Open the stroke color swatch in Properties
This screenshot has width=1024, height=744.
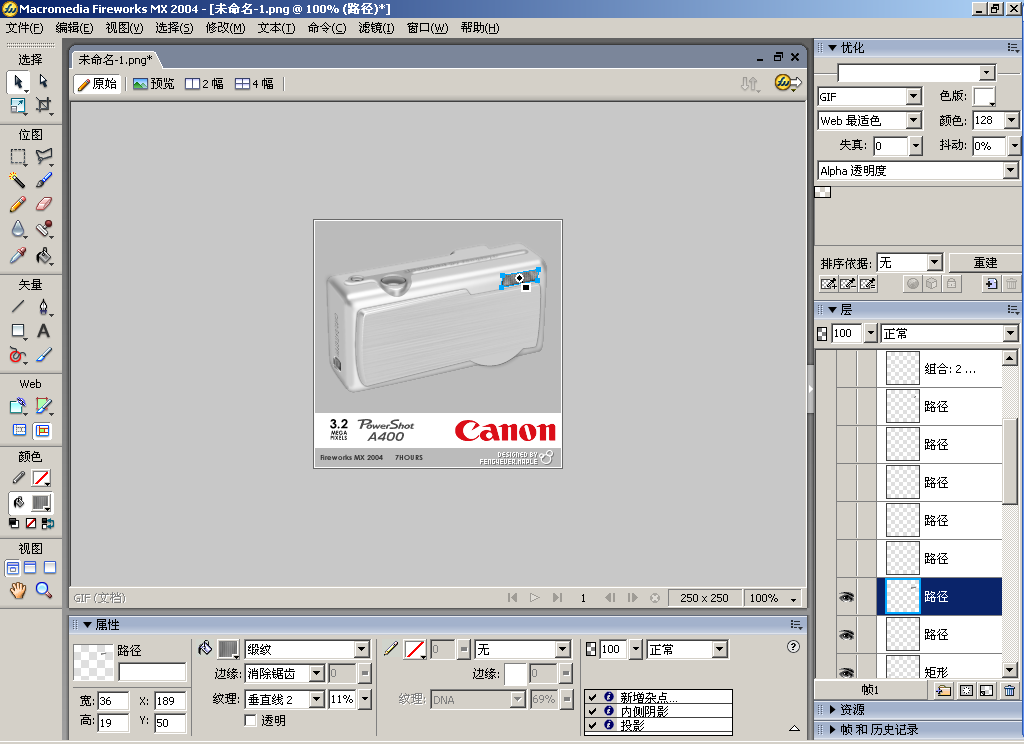tap(415, 649)
